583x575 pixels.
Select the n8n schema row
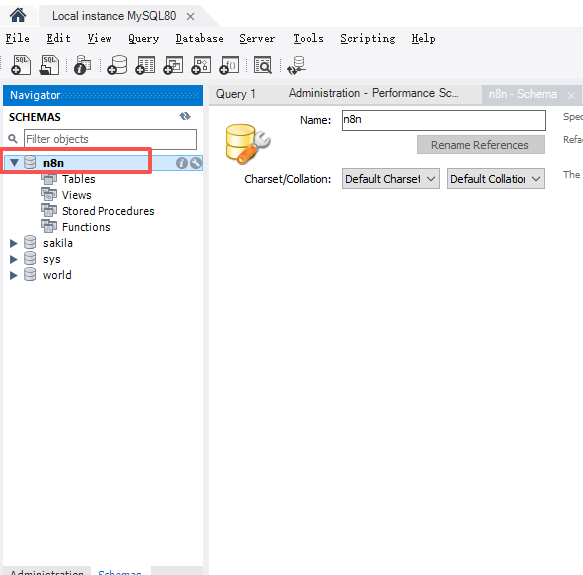click(103, 163)
